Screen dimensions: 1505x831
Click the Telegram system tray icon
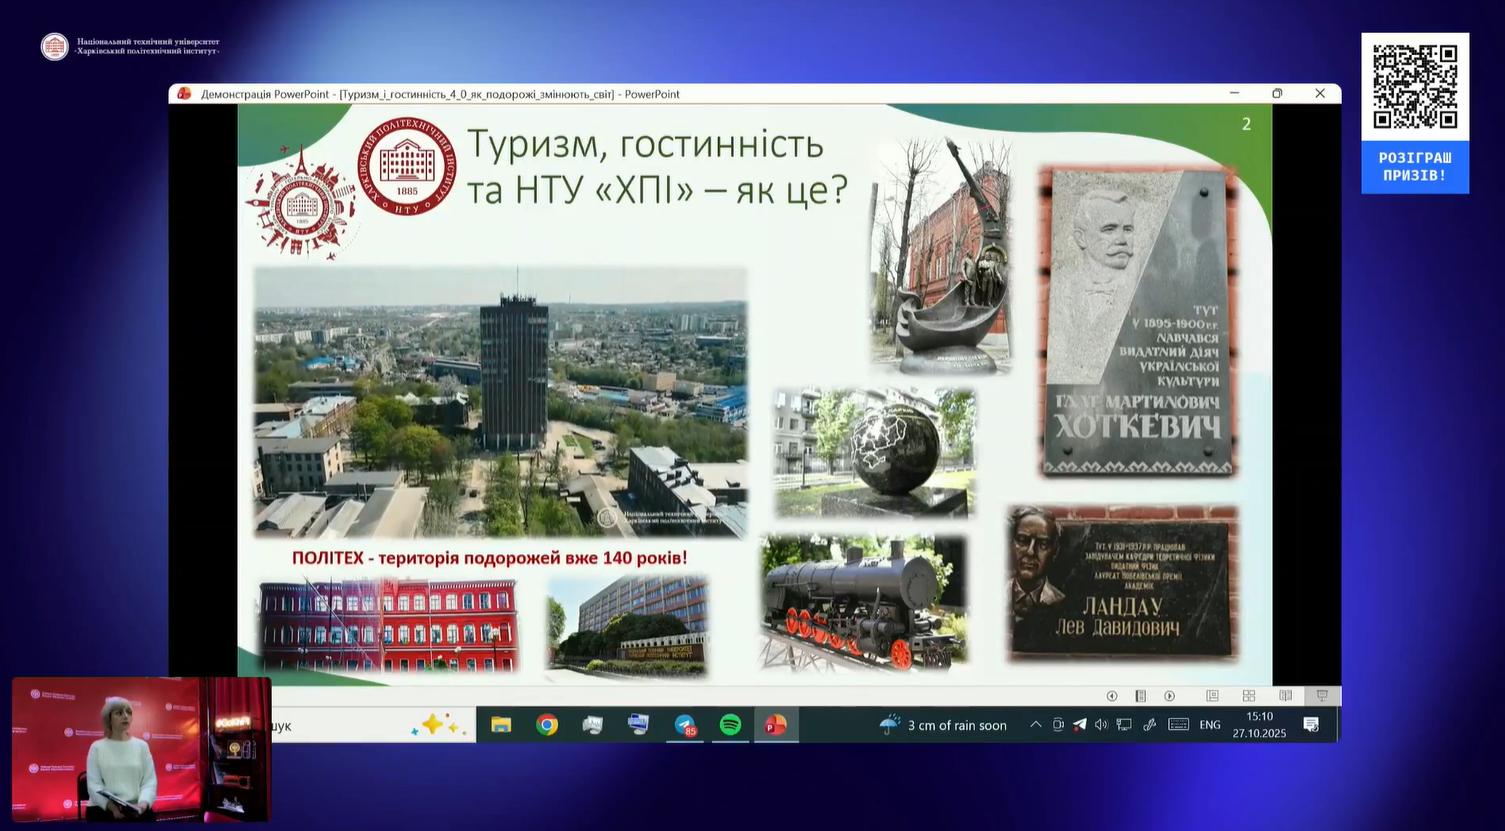[x=1080, y=725]
